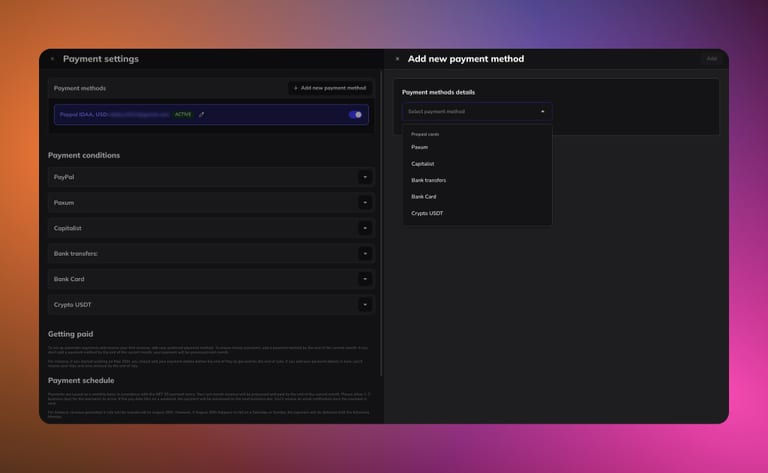Click the Add new payment method button
The image size is (768, 473).
coord(330,88)
